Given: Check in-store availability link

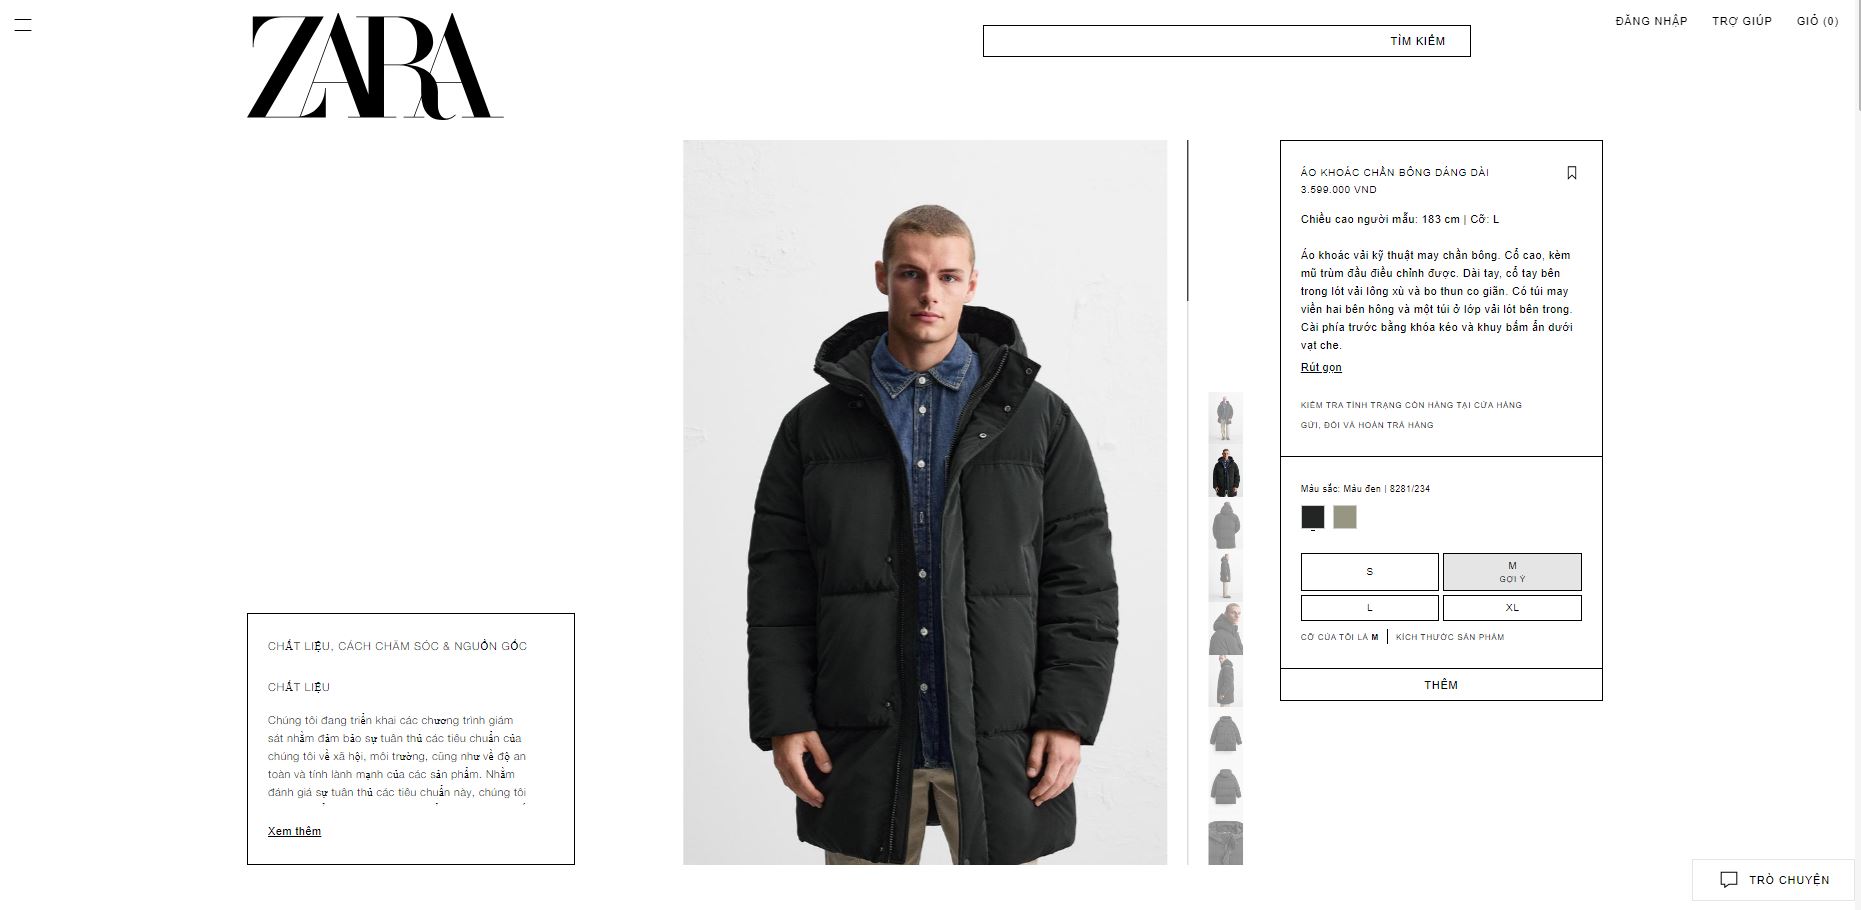Looking at the screenshot, I should click(1411, 405).
